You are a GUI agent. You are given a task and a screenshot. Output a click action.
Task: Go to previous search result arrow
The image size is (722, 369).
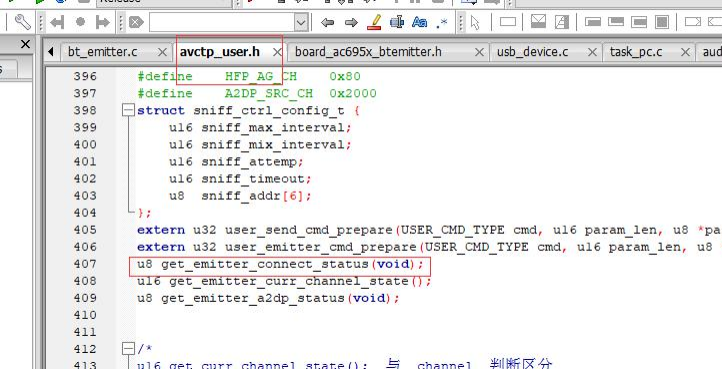pos(327,22)
